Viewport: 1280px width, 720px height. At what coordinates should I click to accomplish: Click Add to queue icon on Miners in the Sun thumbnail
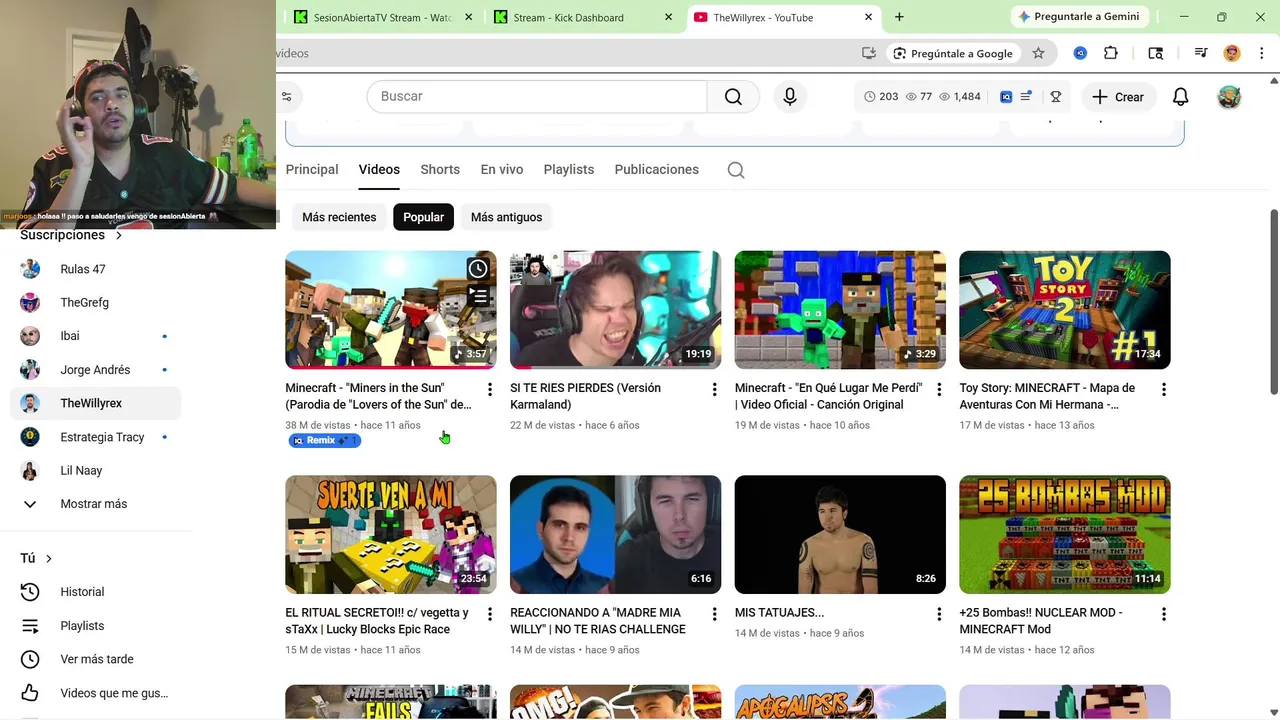click(478, 296)
